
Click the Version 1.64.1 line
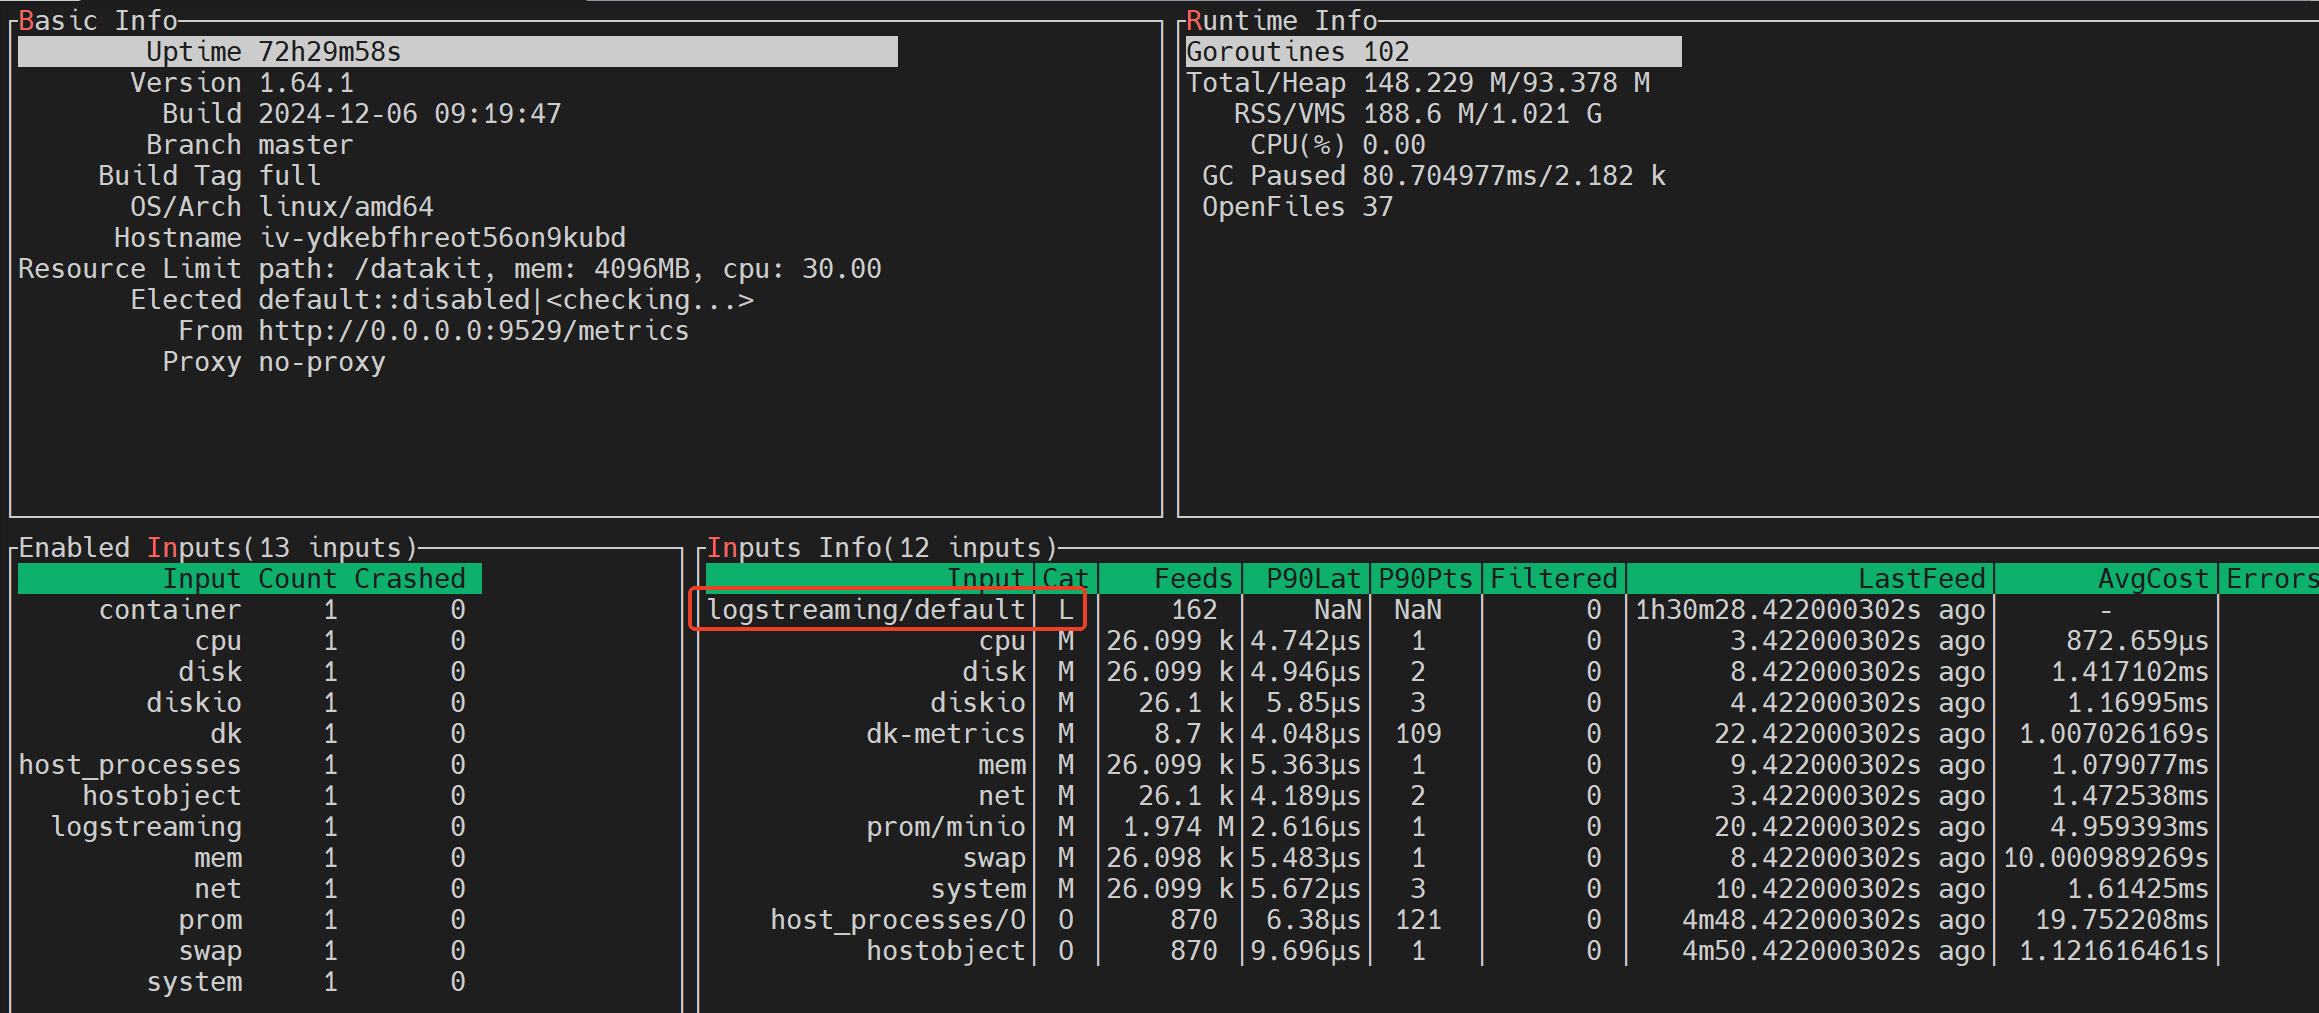(242, 82)
